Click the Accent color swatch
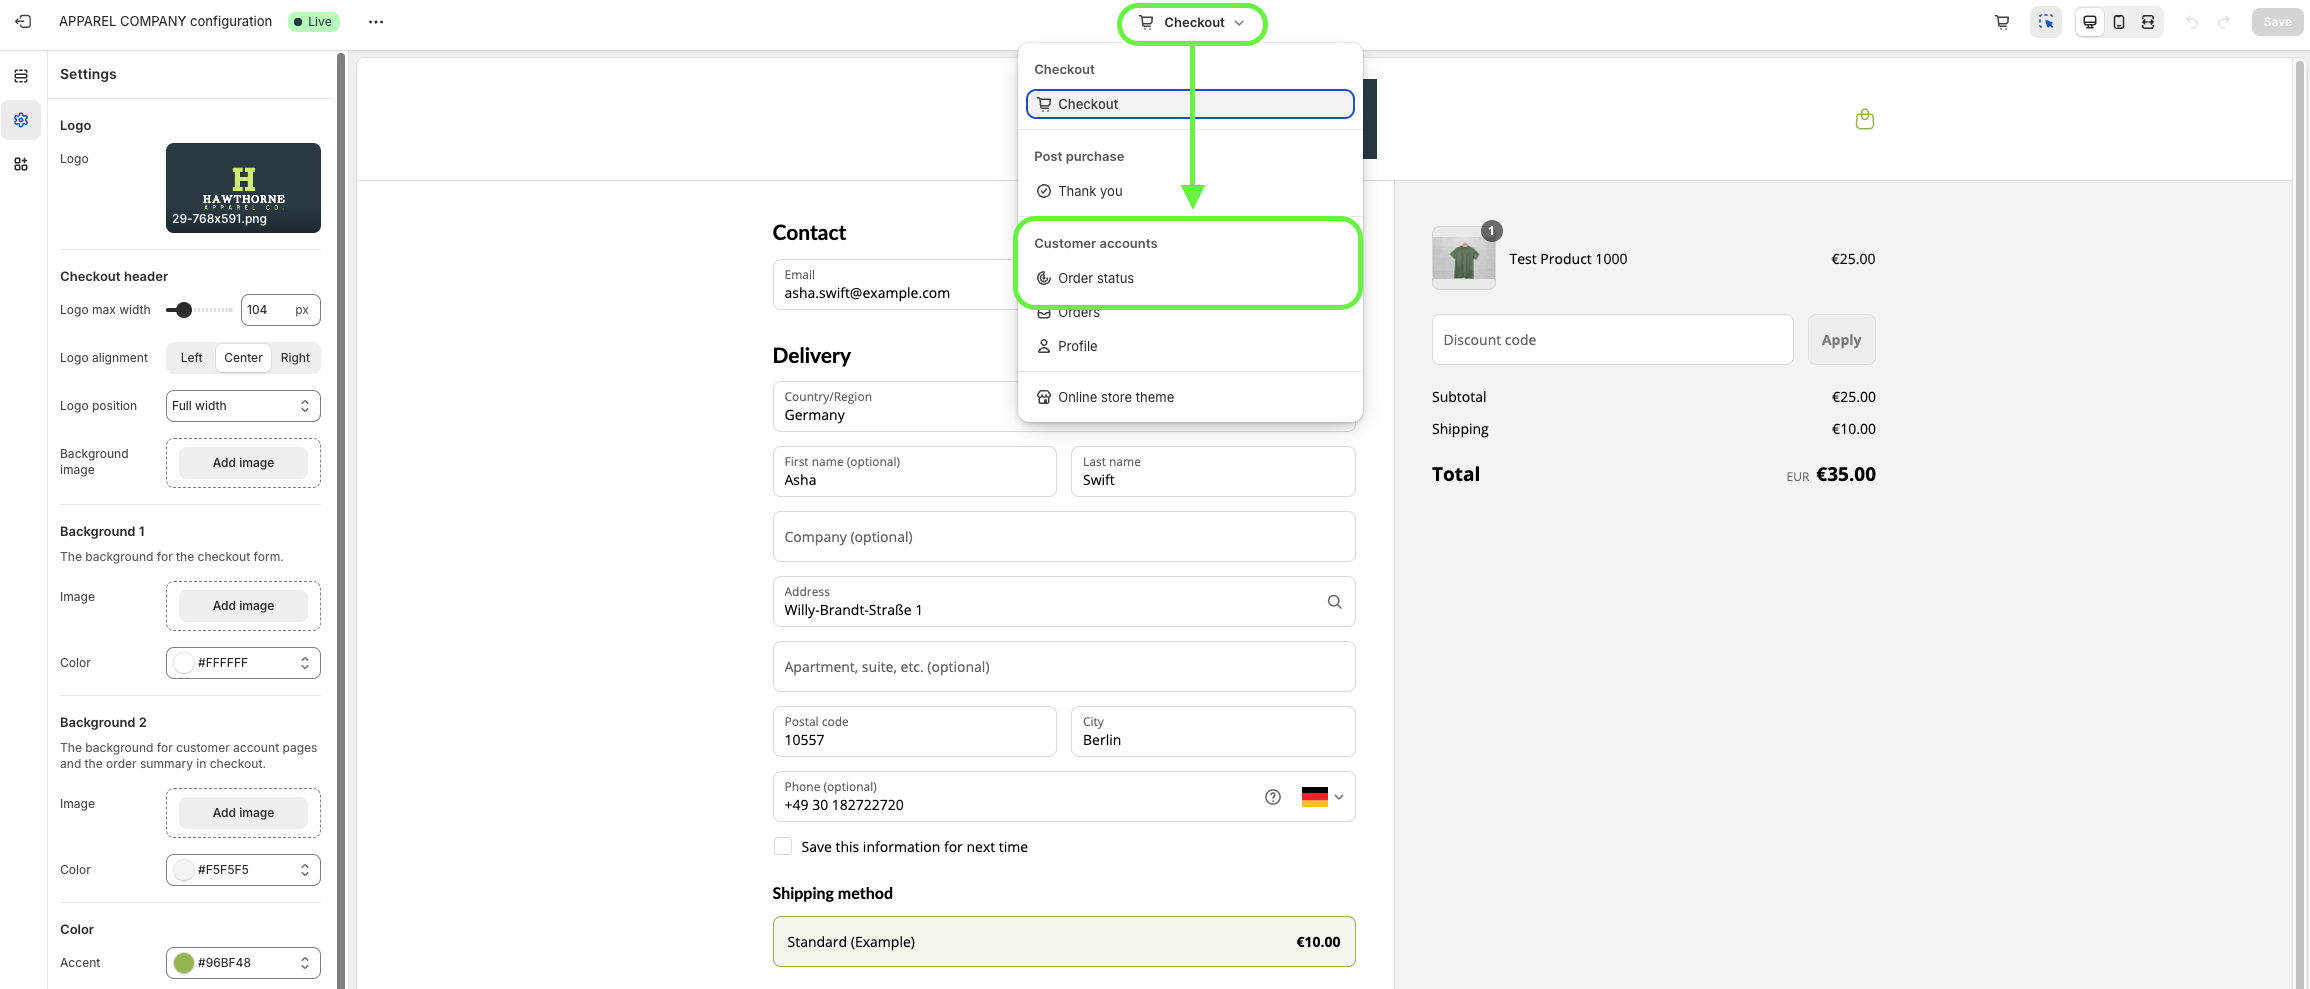 (184, 963)
